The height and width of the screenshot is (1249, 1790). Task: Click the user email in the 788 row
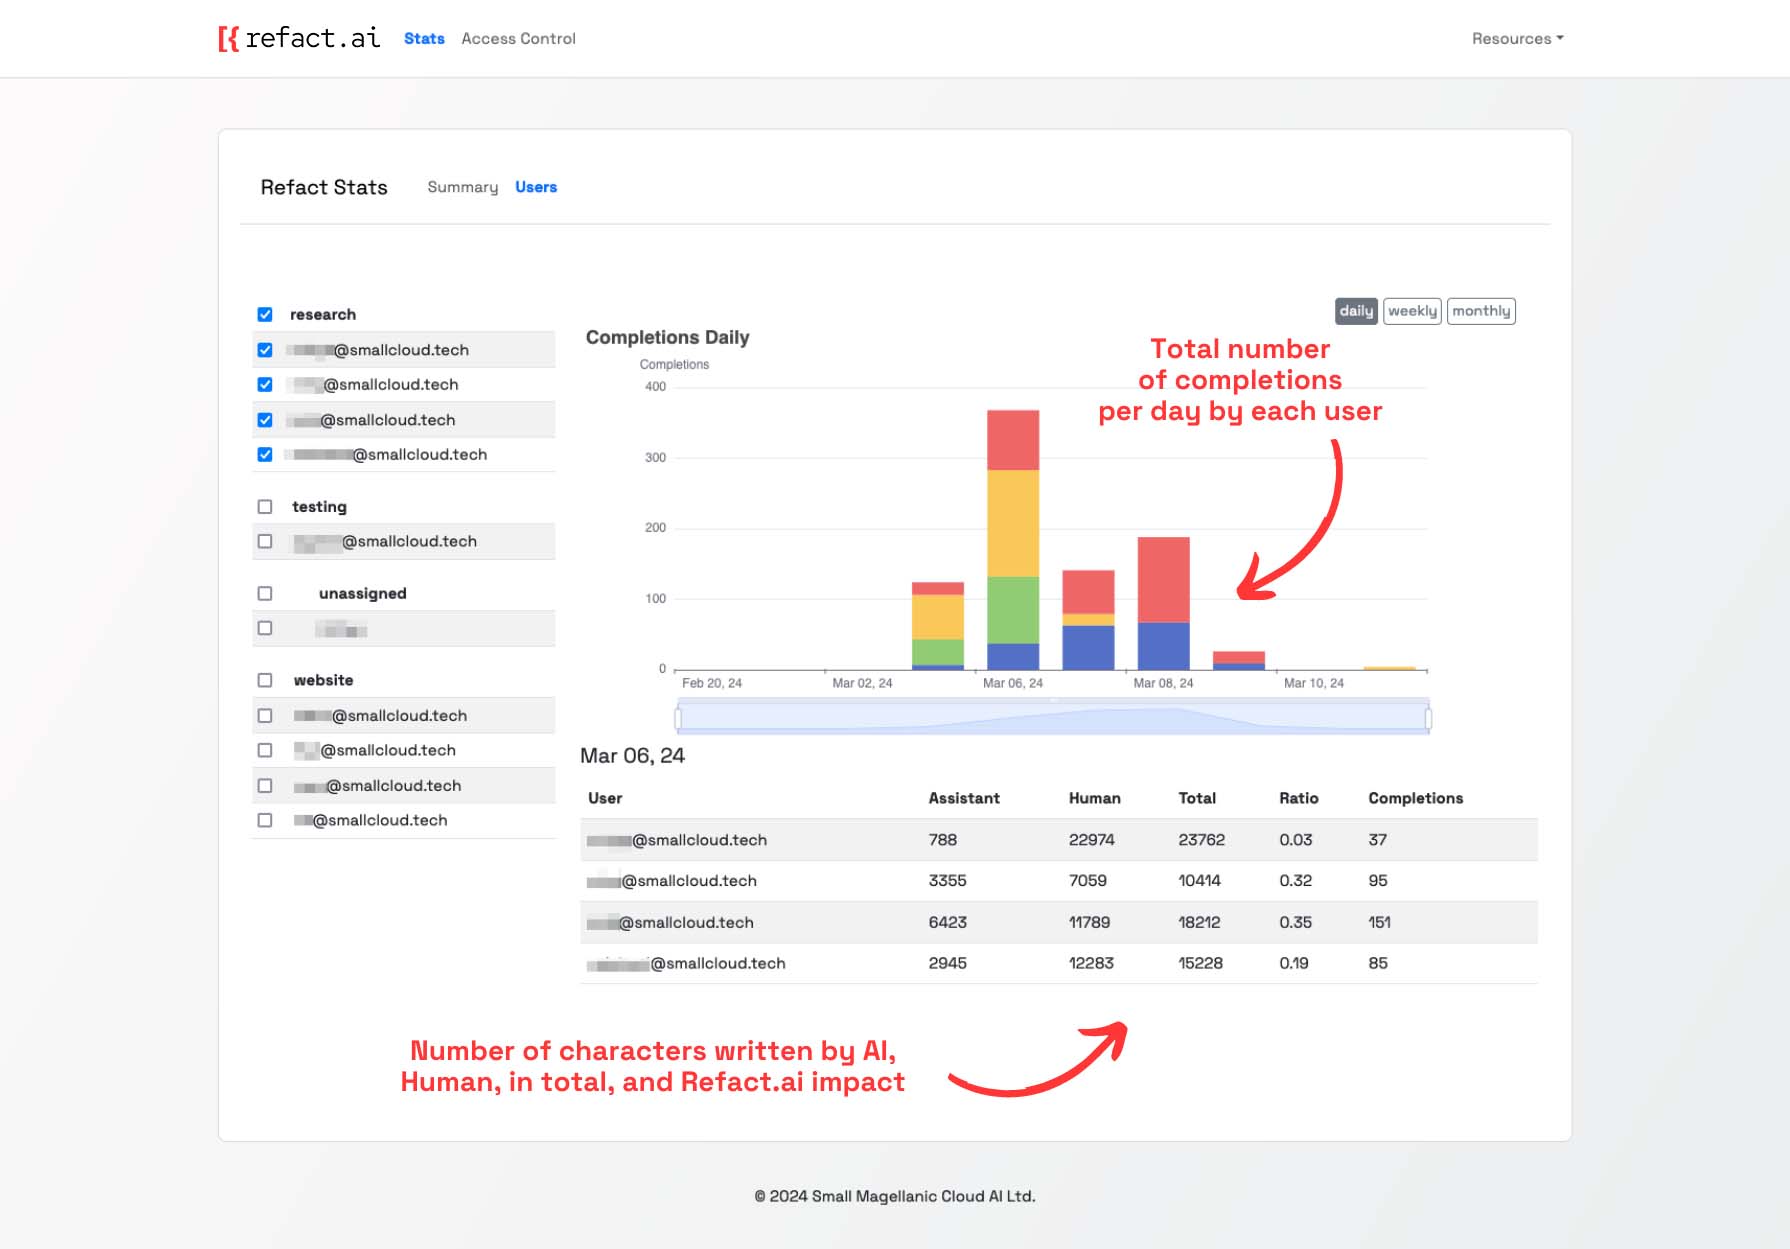click(x=677, y=840)
